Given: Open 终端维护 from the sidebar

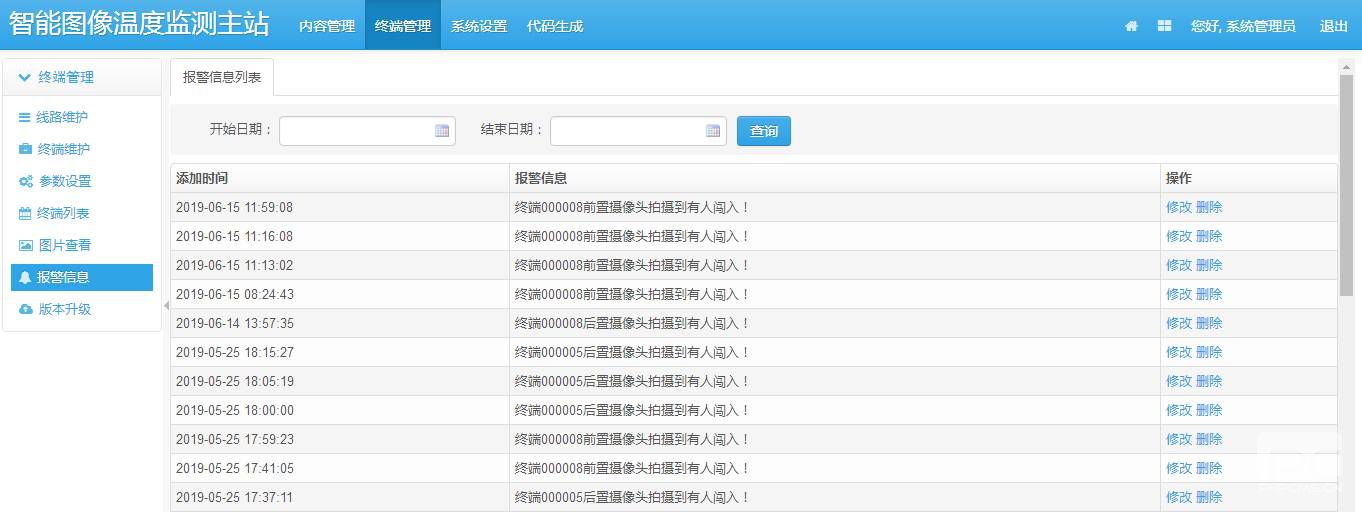Looking at the screenshot, I should (63, 149).
